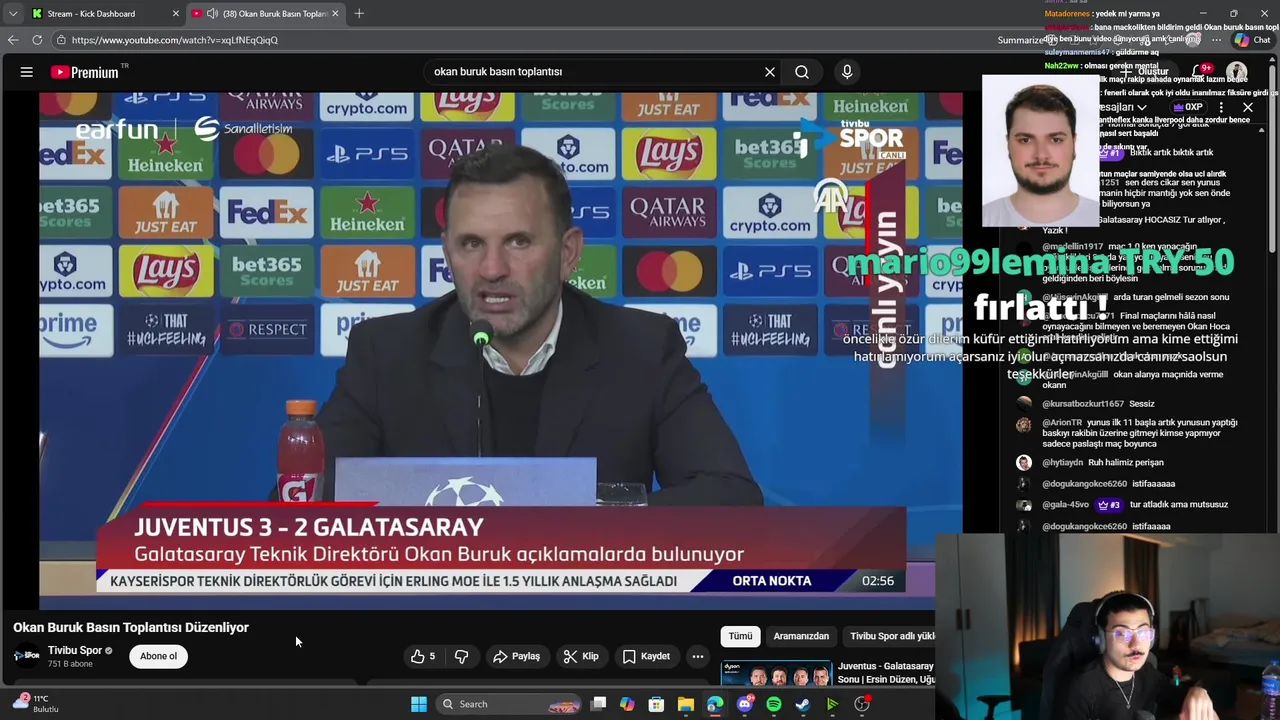Select the Tümü filter chip

click(x=740, y=636)
